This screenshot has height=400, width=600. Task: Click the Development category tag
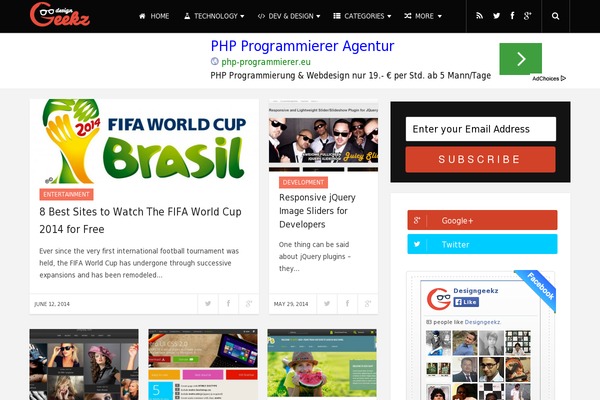tap(303, 183)
